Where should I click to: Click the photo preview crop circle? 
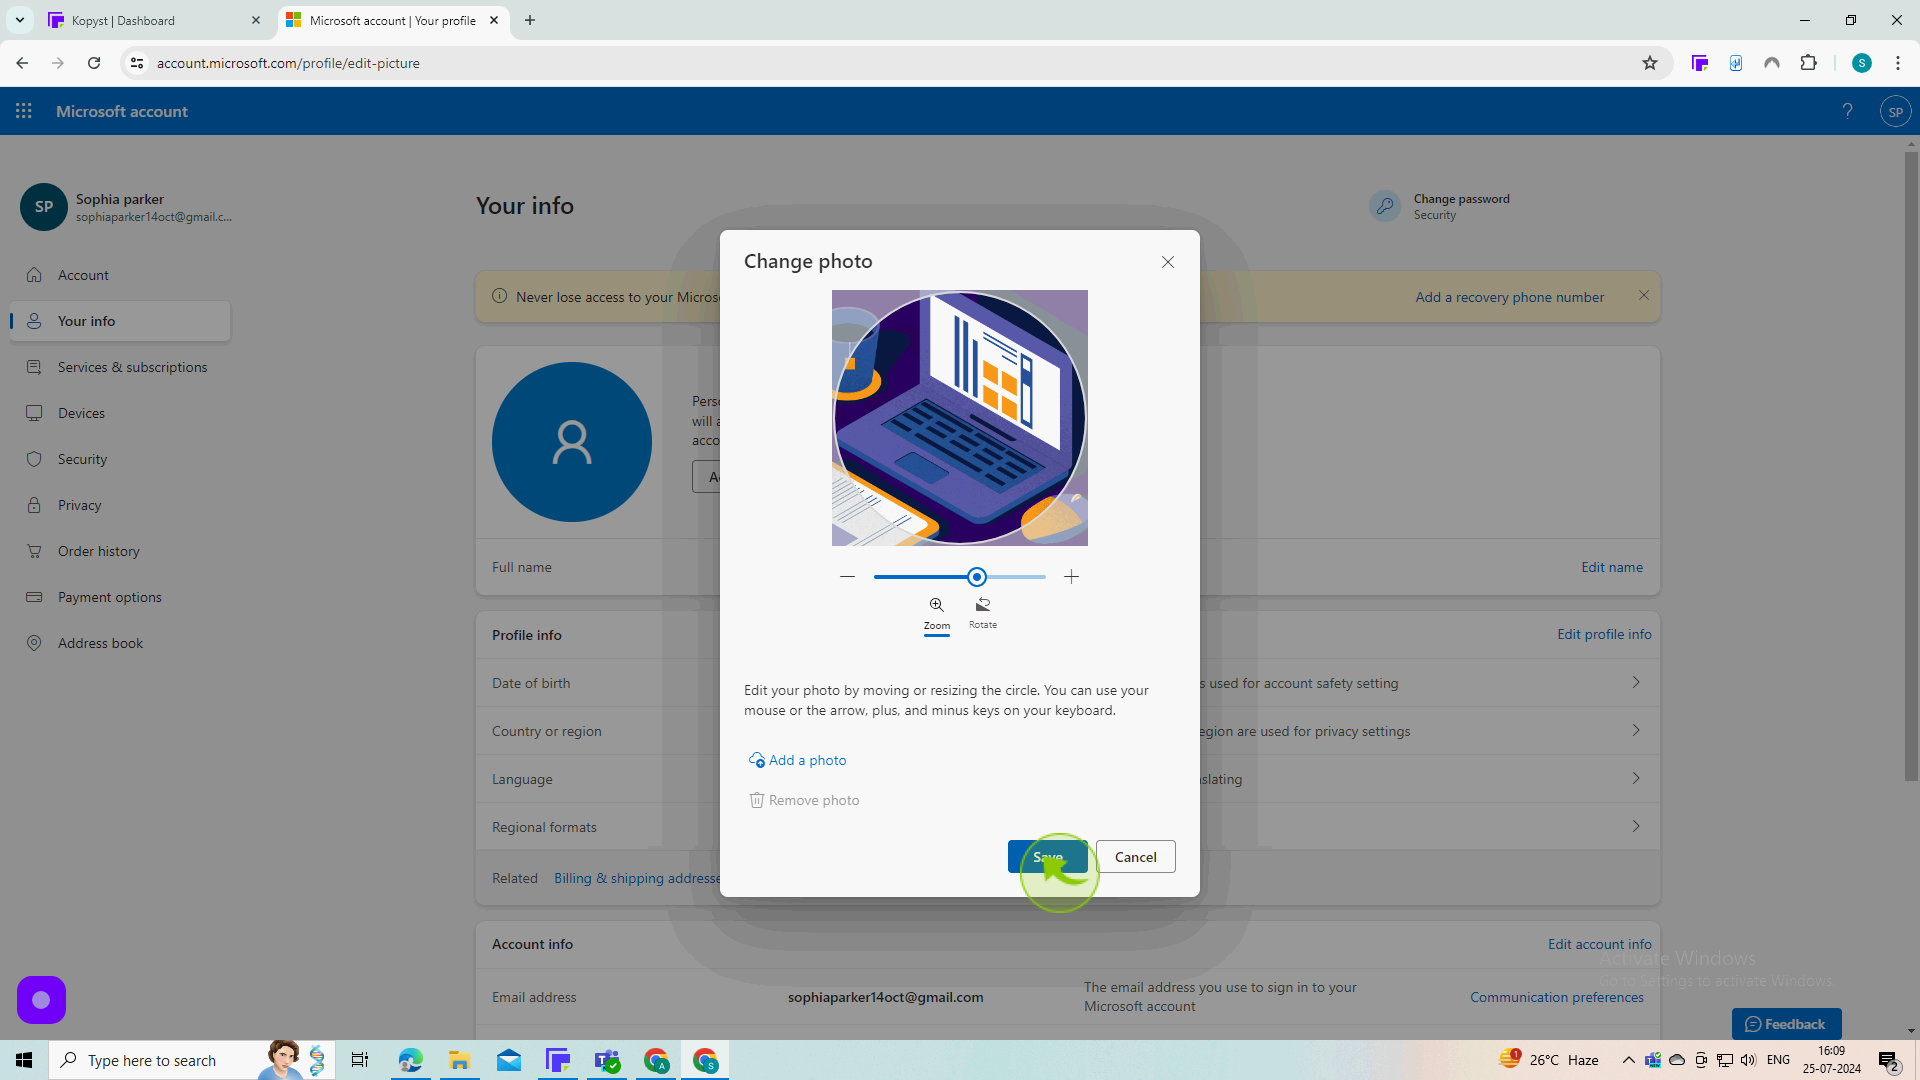pos(960,418)
